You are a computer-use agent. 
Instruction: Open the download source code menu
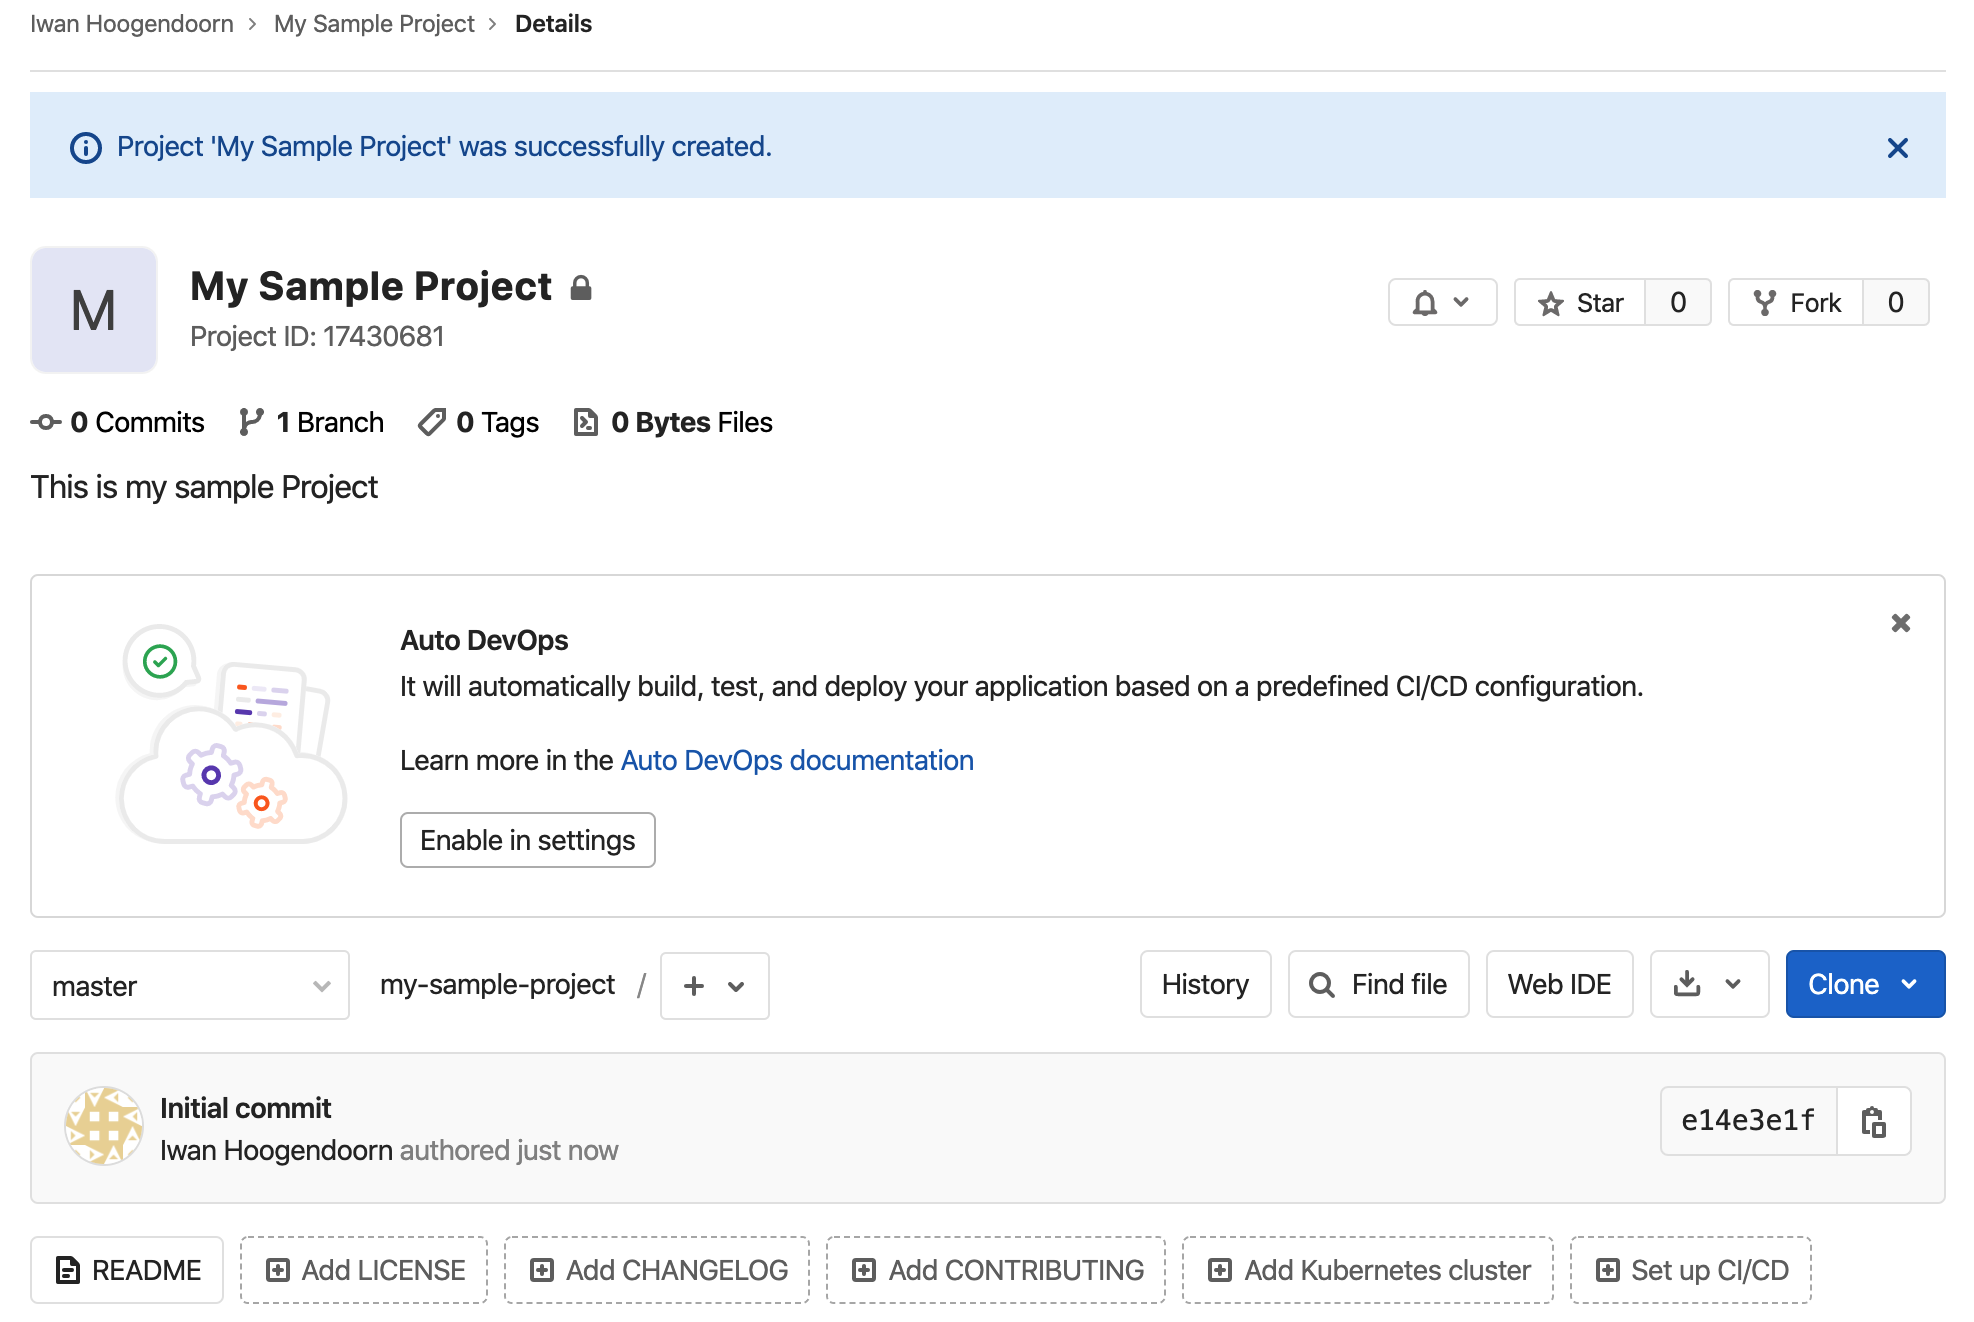tap(1708, 984)
